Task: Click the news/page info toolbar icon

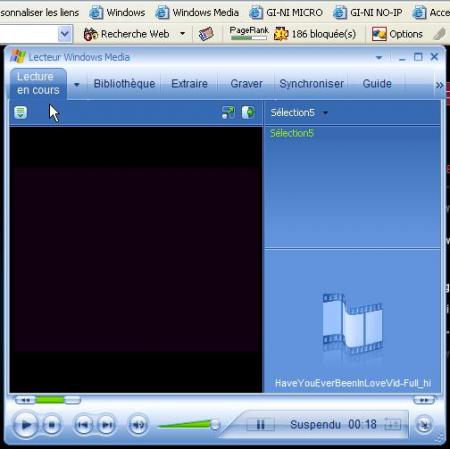Action: coord(206,34)
